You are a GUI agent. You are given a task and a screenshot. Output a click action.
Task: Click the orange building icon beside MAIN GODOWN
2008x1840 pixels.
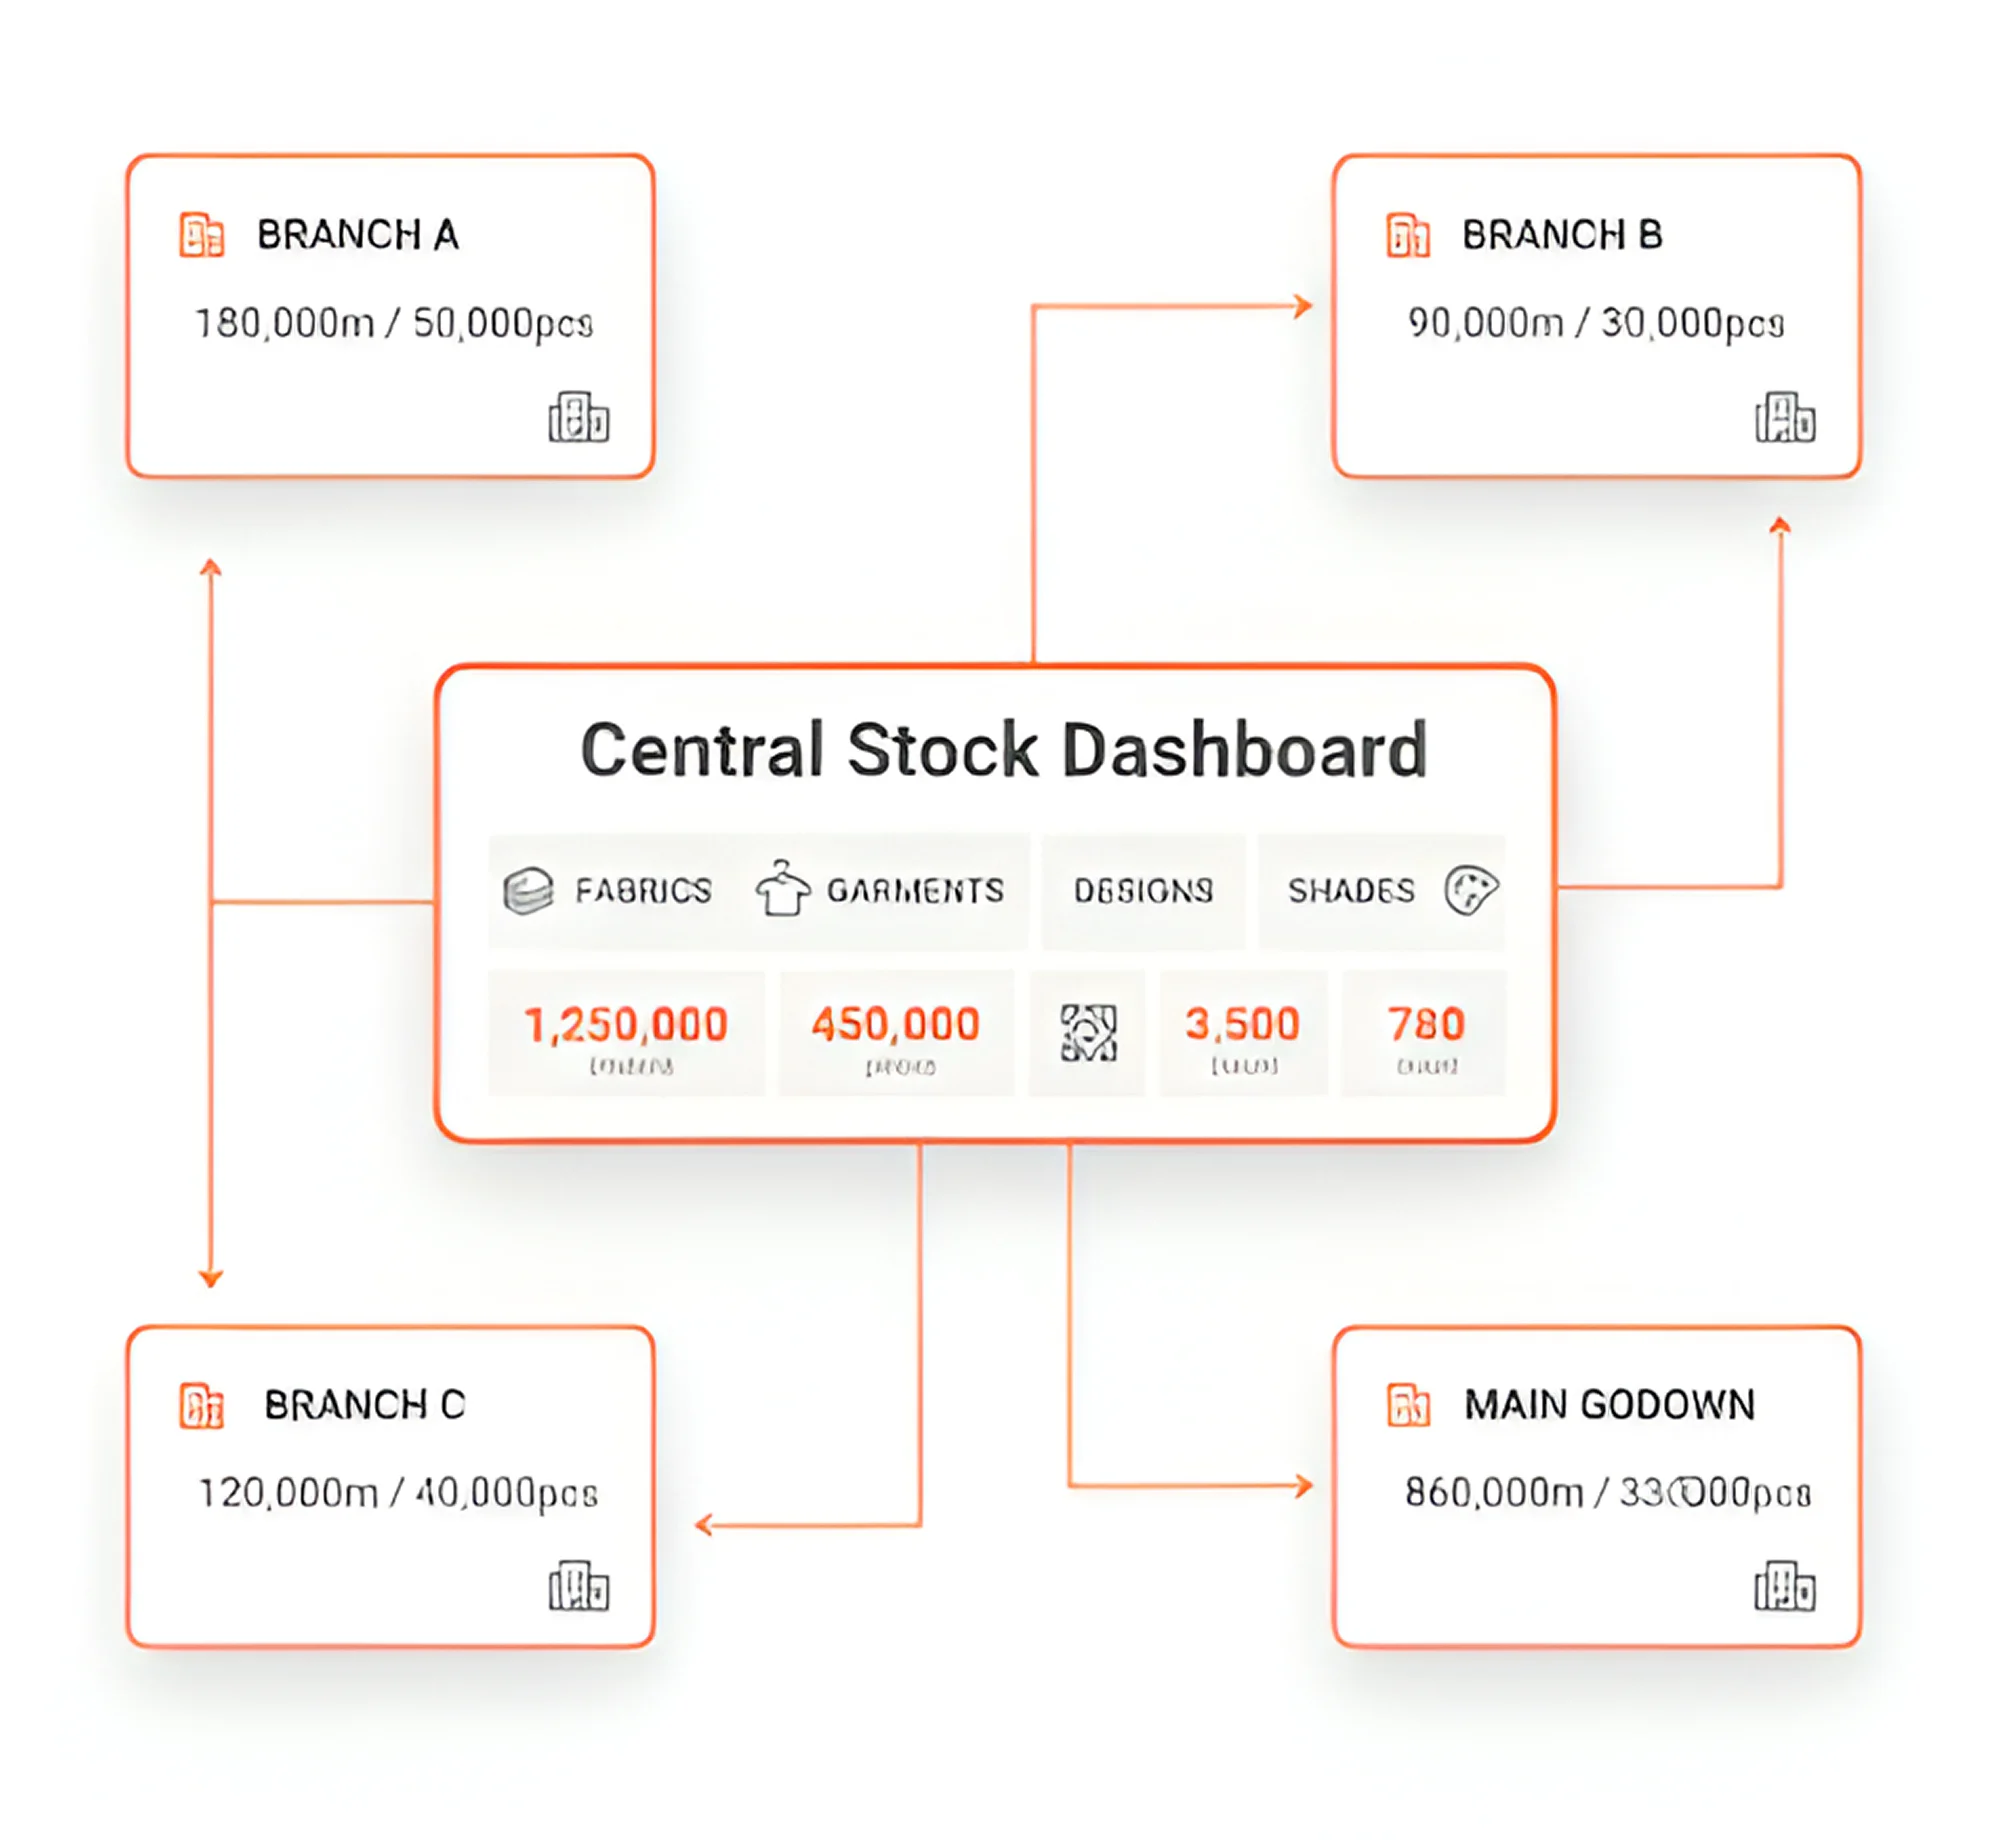pos(1408,1406)
